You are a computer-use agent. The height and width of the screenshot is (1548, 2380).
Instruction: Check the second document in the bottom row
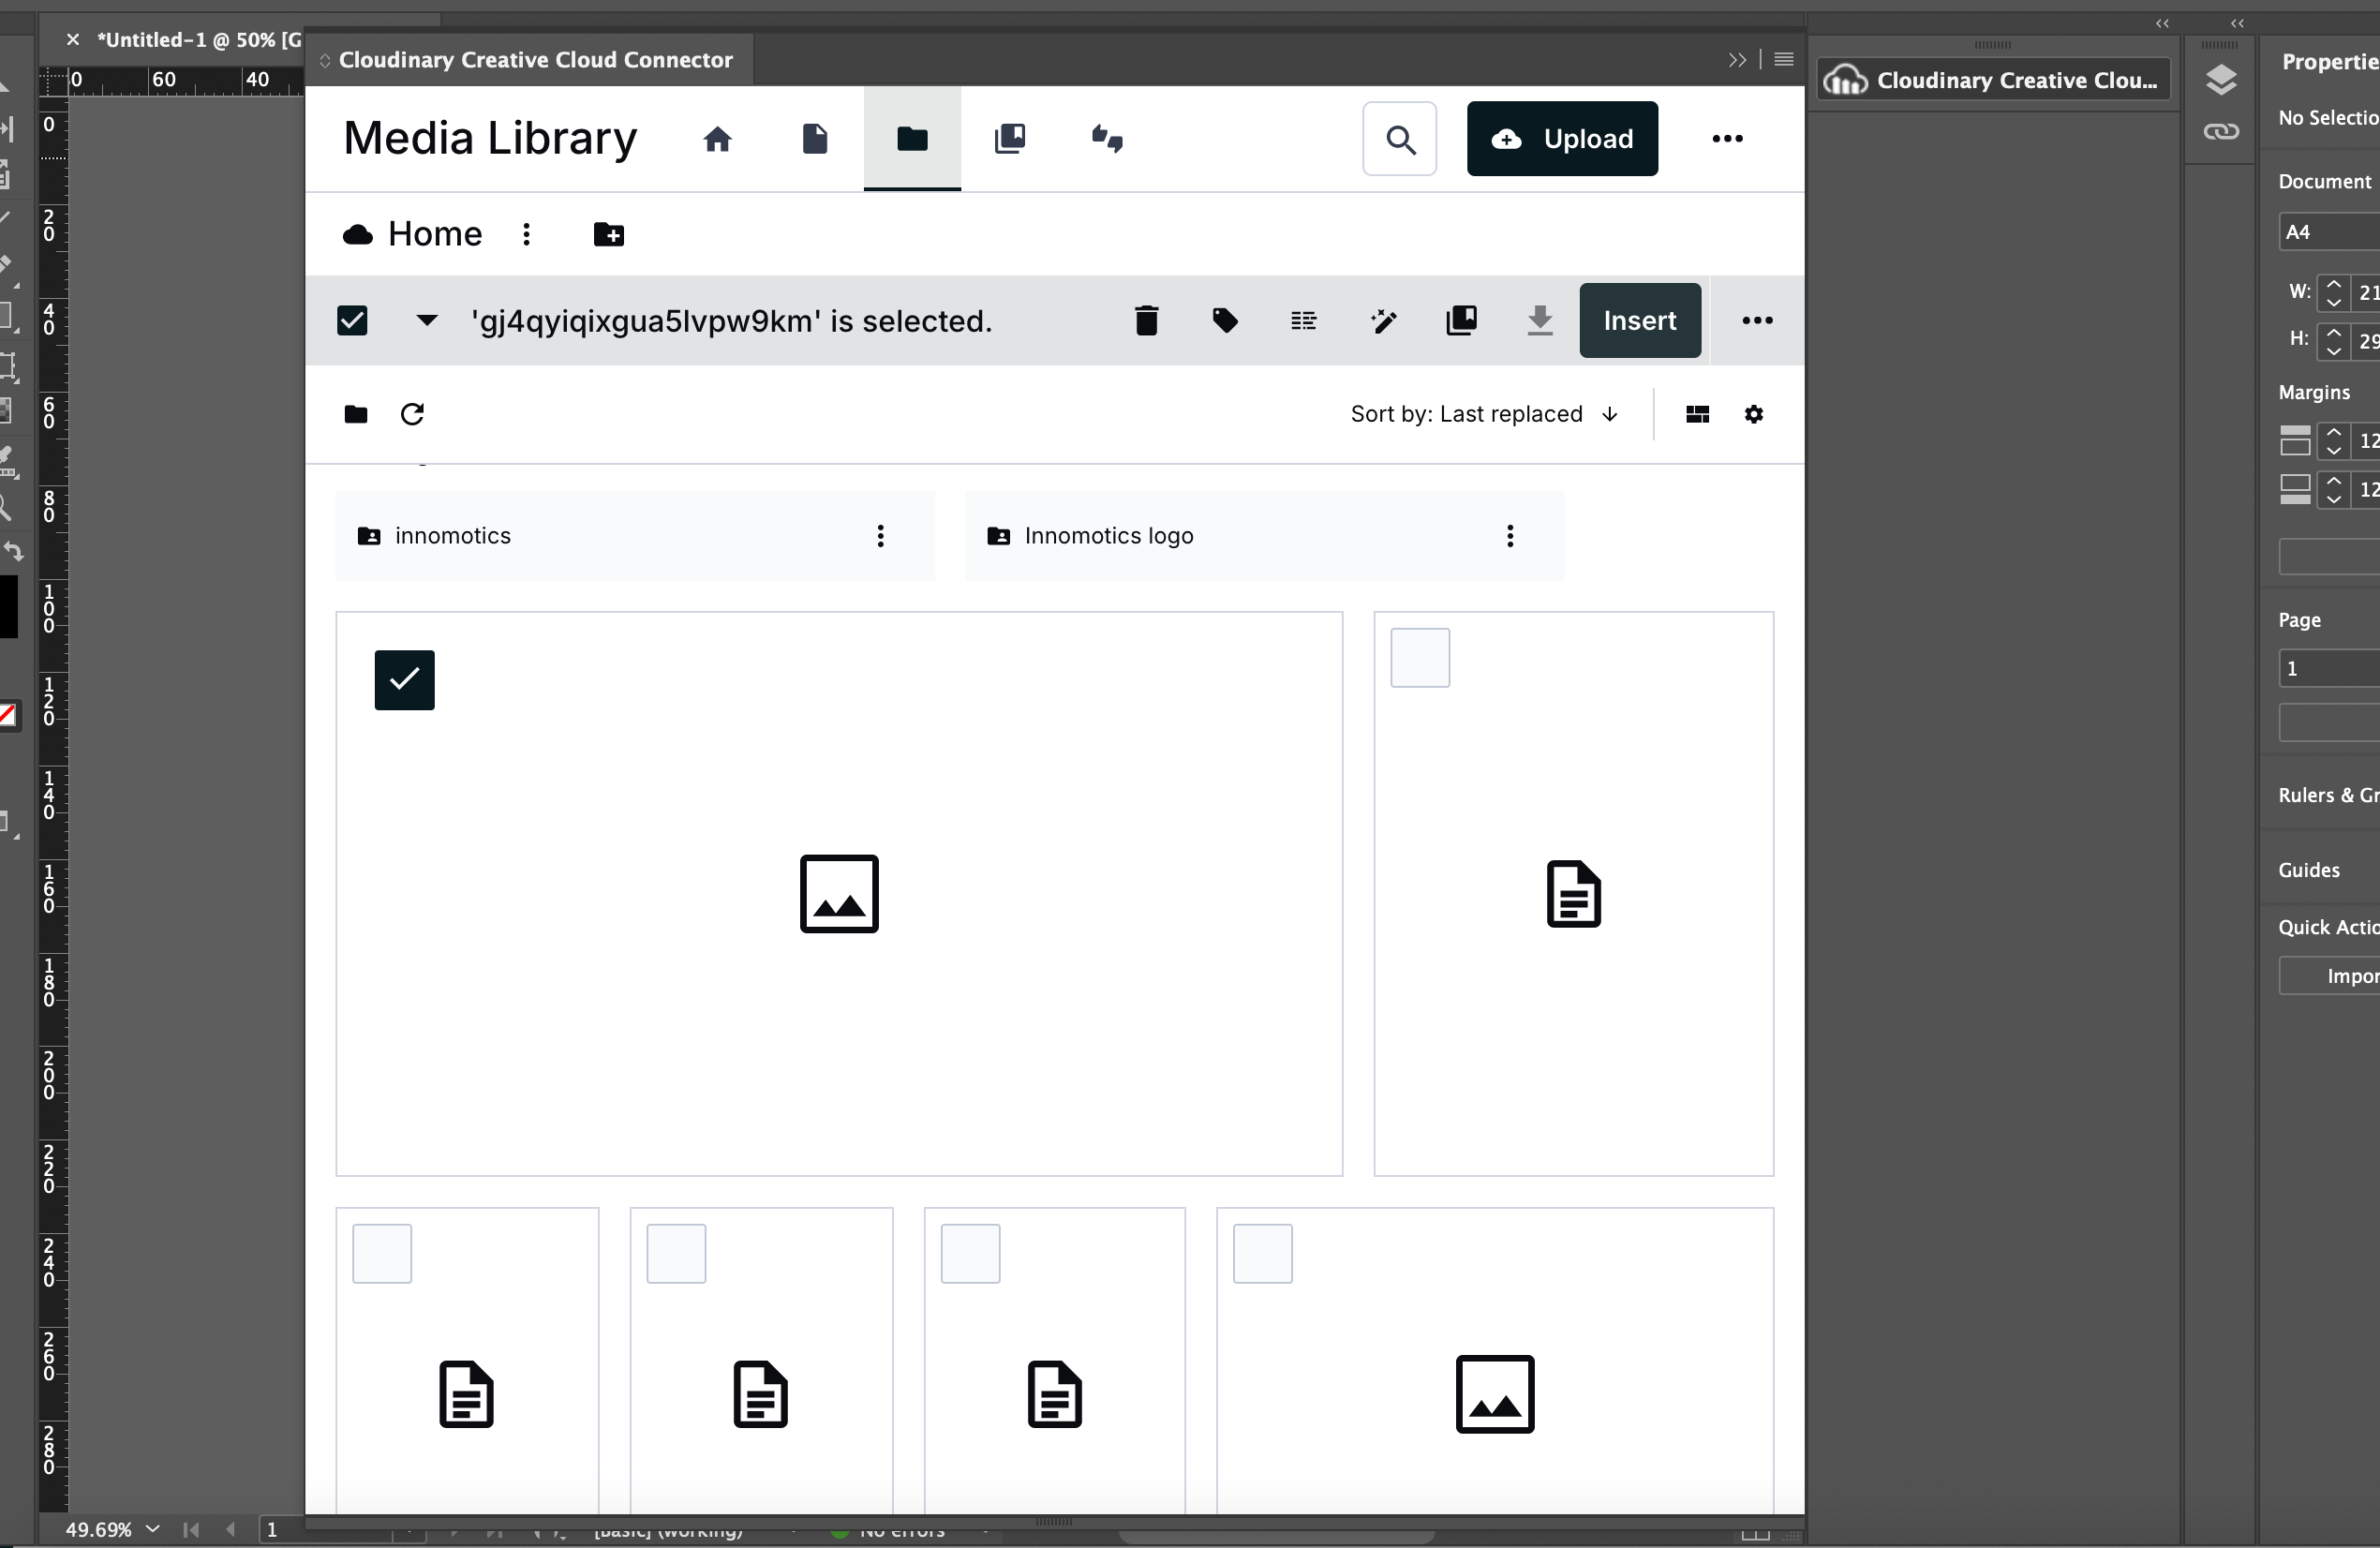pos(676,1253)
